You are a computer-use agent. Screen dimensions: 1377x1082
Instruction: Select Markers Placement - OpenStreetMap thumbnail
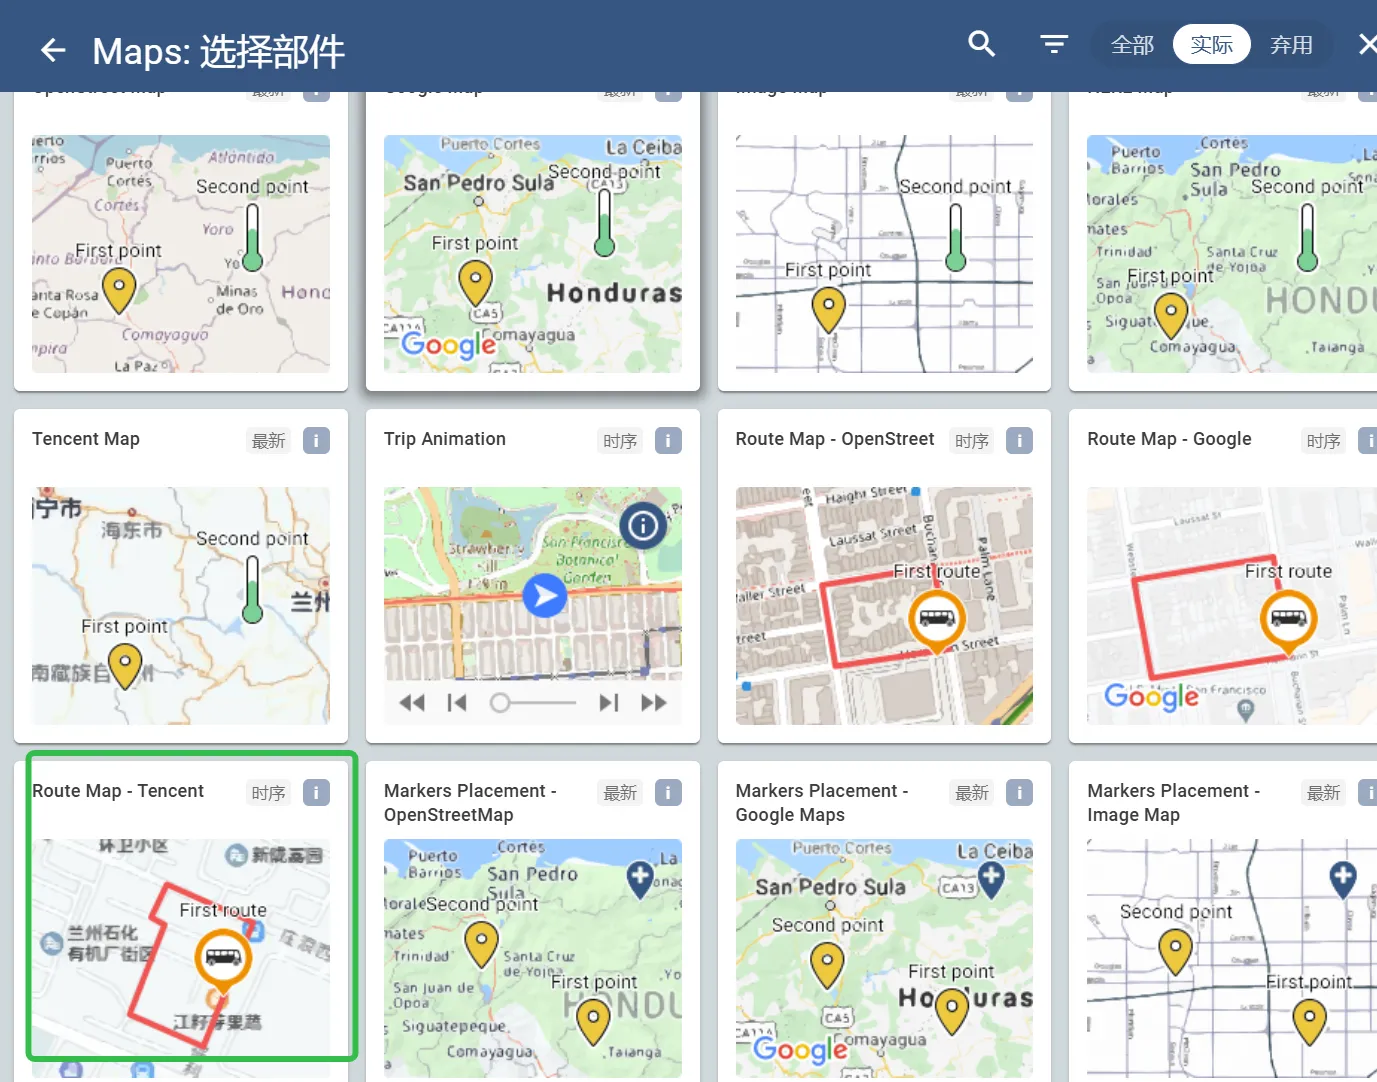533,958
